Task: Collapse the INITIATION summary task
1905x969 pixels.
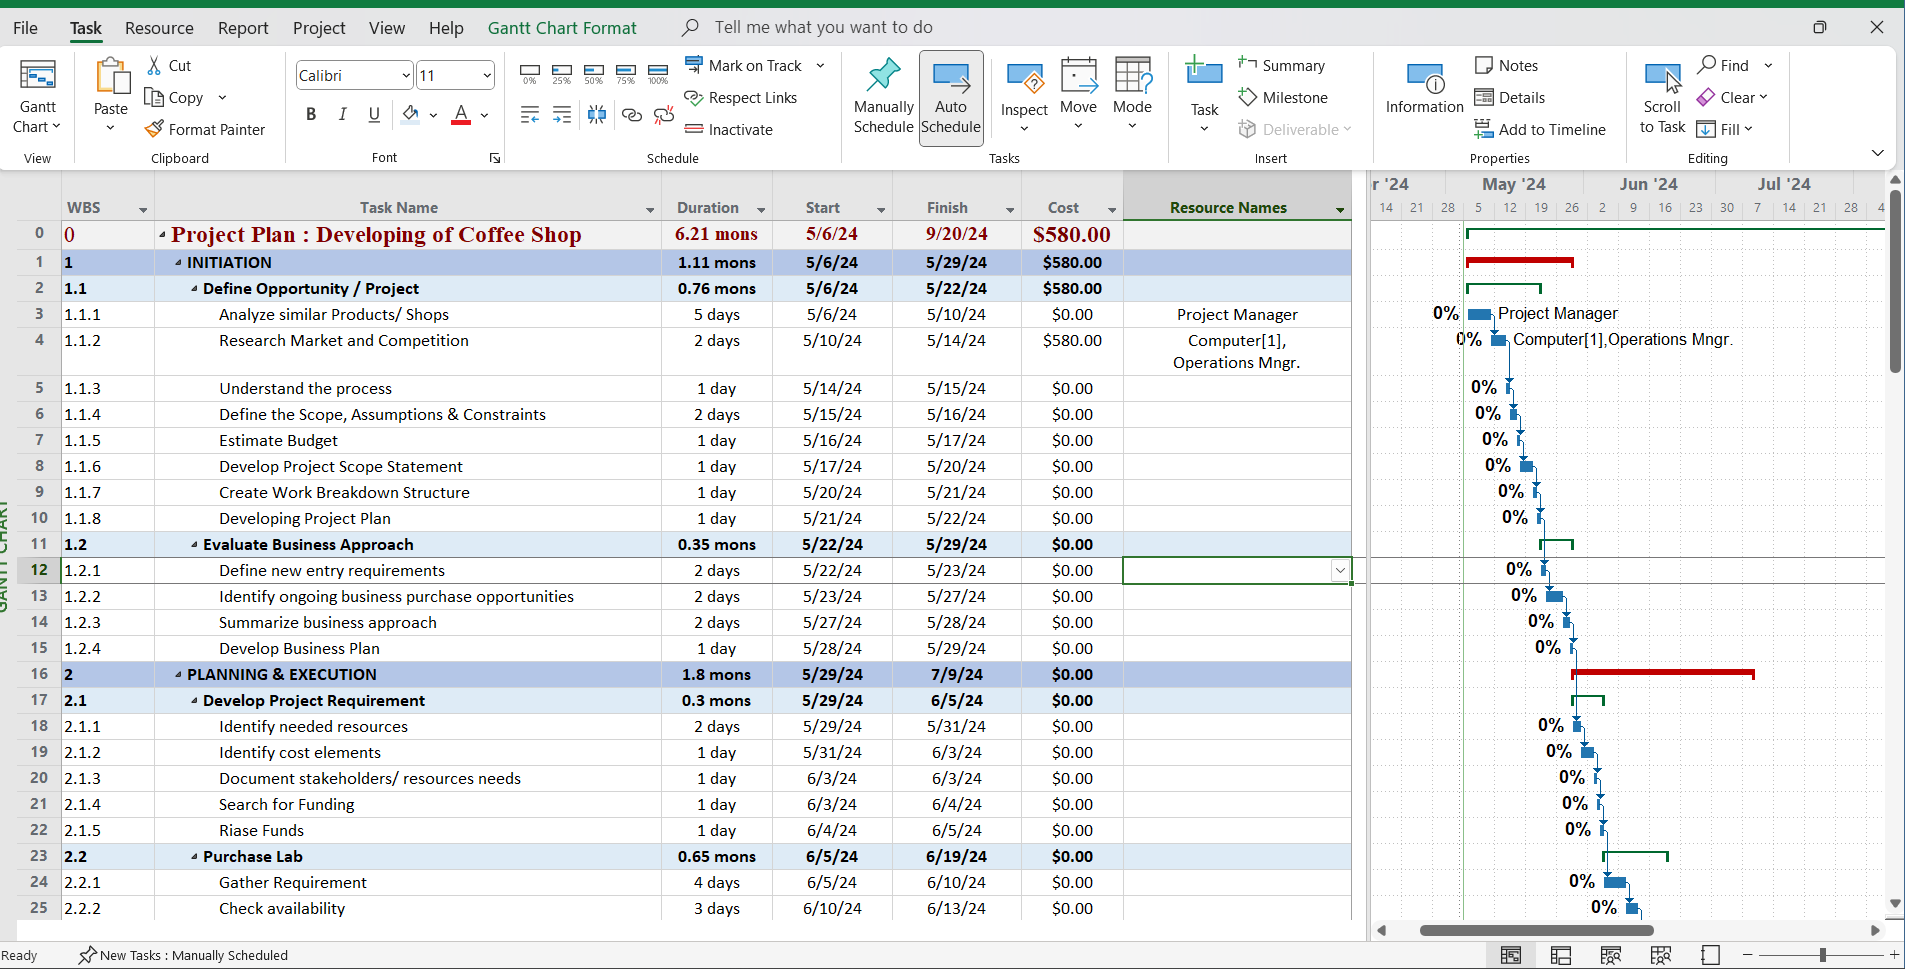Action: point(180,262)
